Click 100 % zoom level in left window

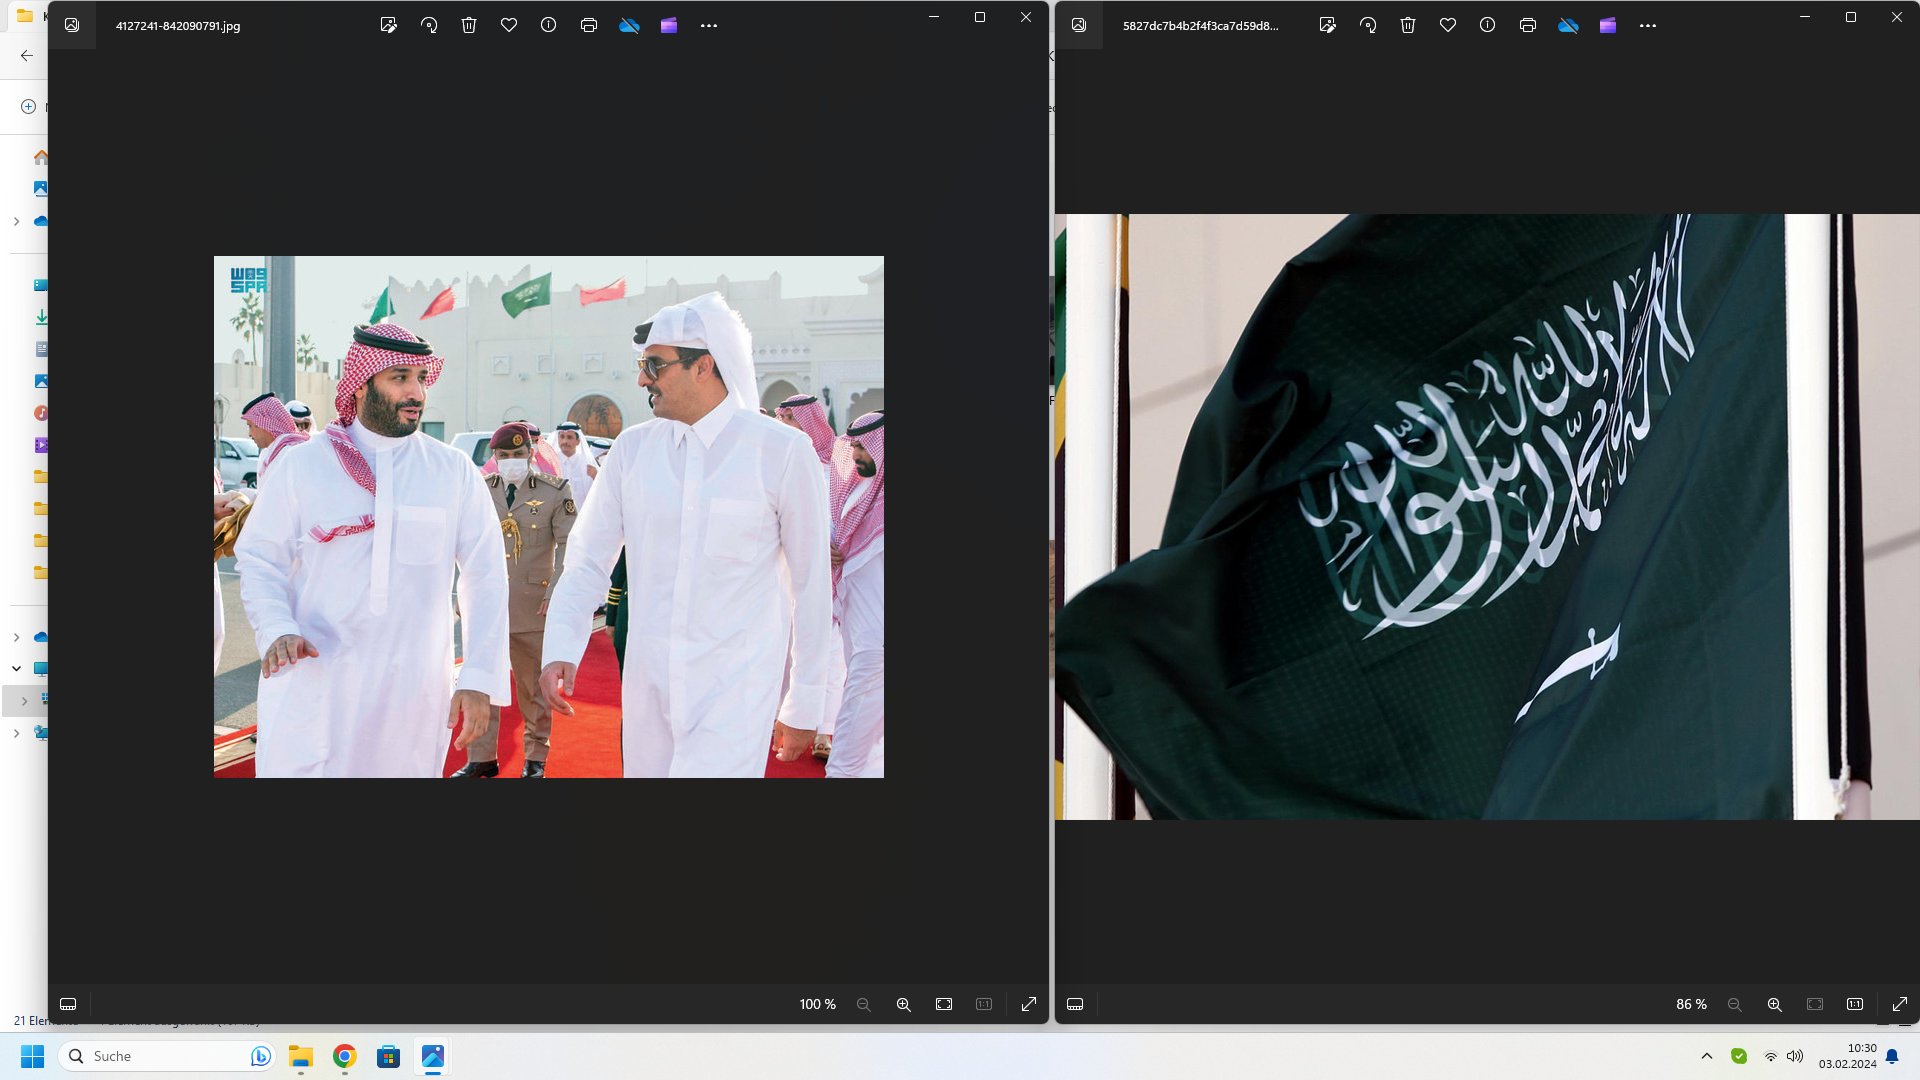point(817,1004)
